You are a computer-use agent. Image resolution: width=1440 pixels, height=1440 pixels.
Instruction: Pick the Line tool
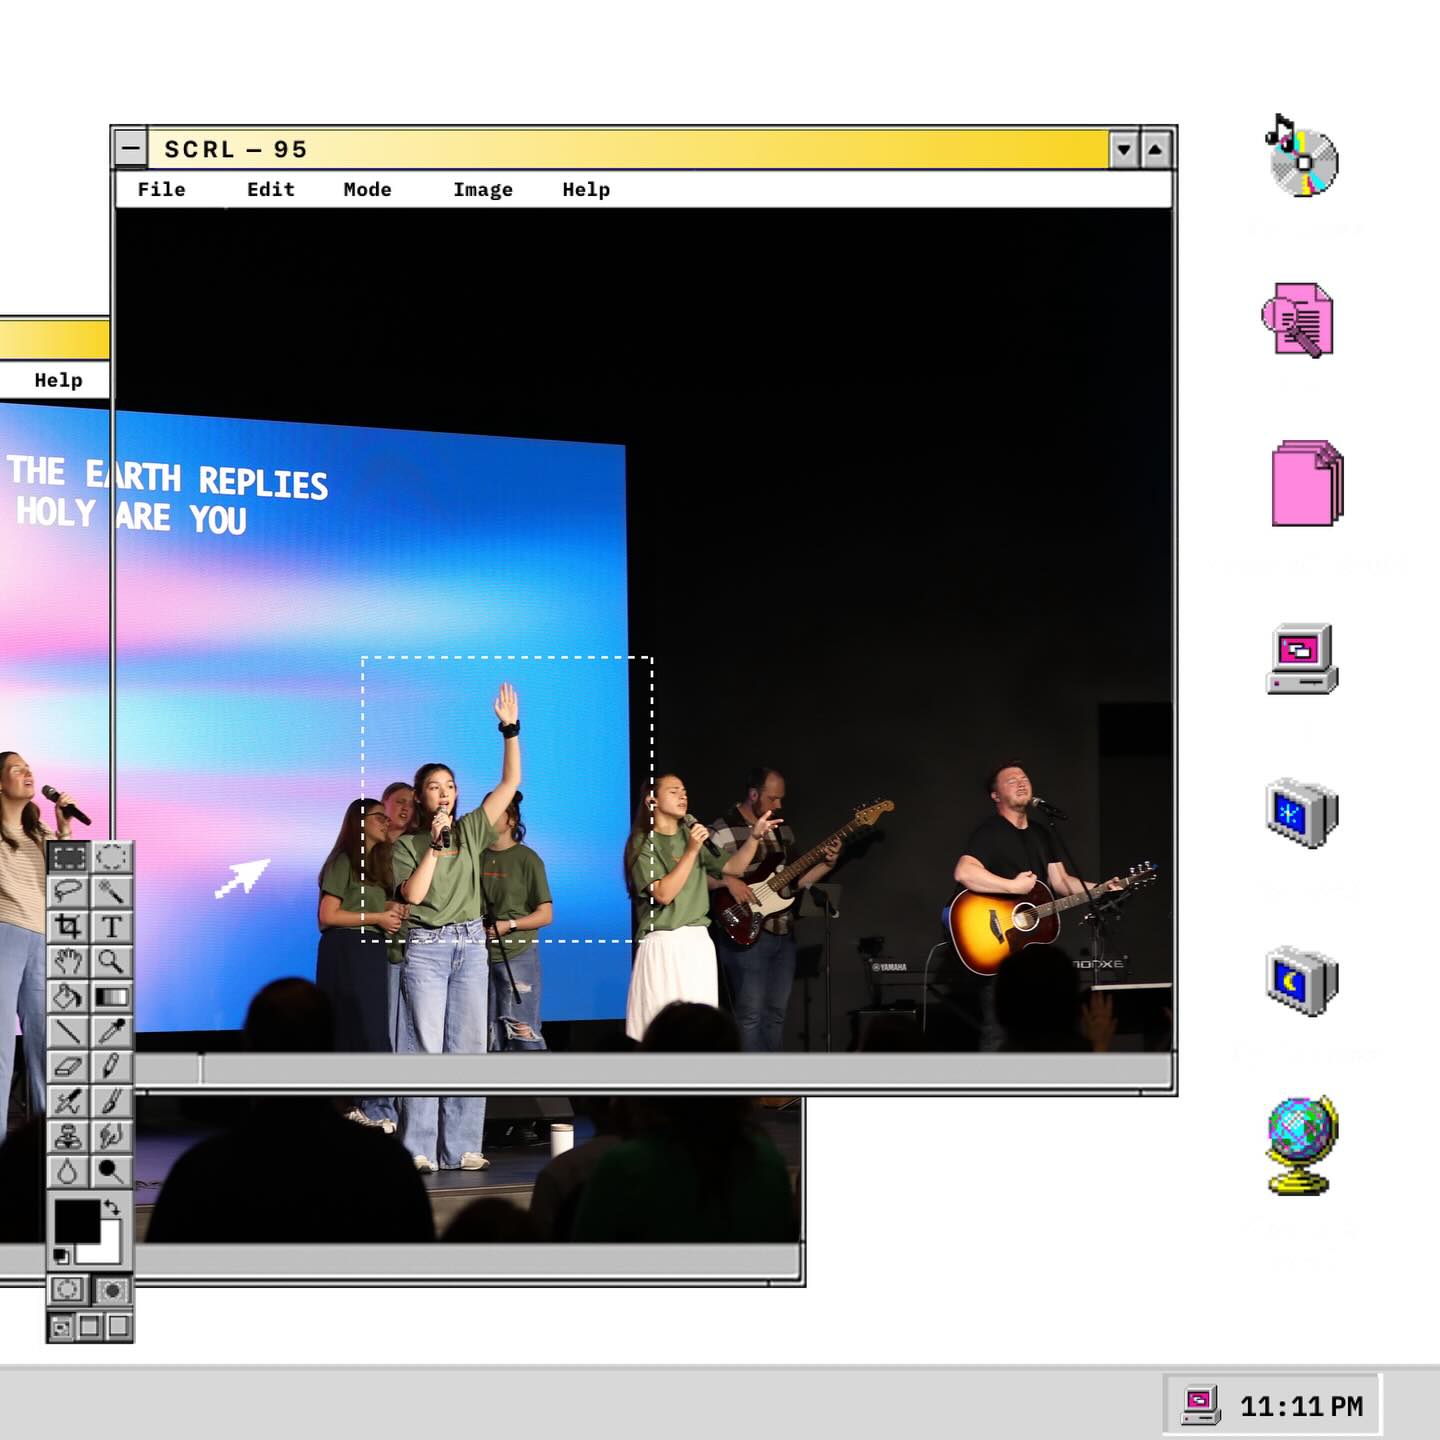[68, 1031]
